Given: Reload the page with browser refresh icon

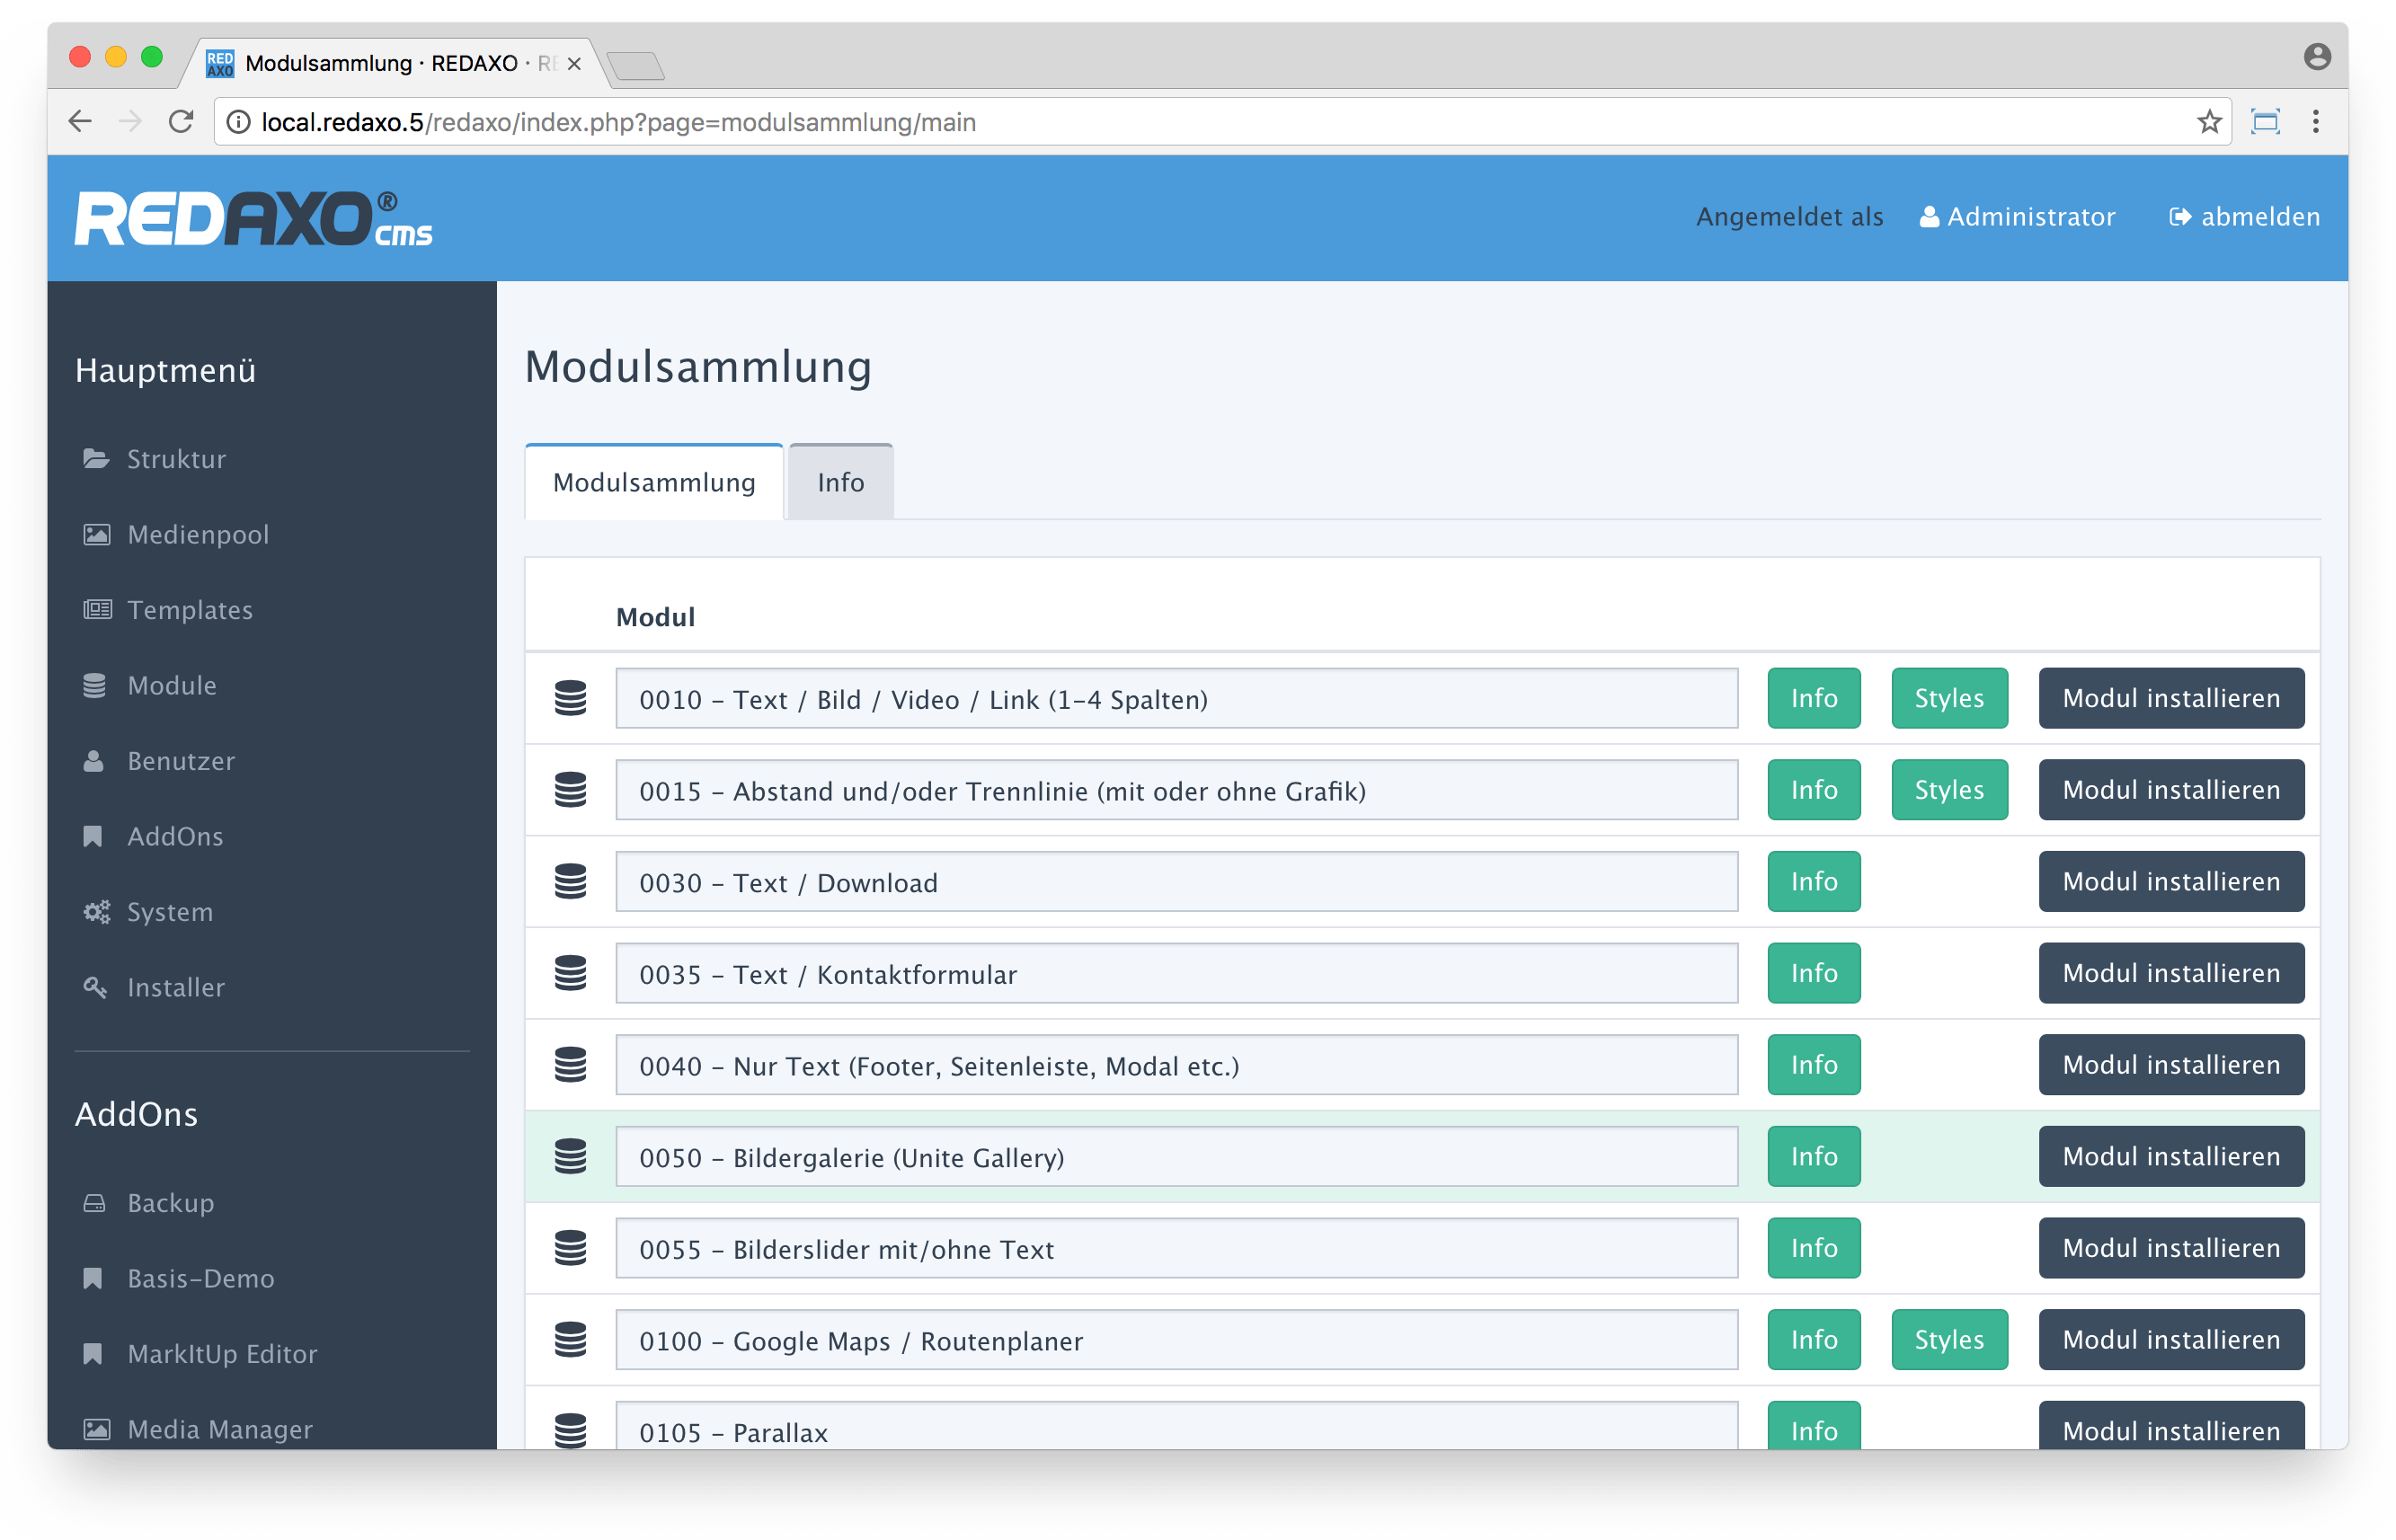Looking at the screenshot, I should coord(181,122).
